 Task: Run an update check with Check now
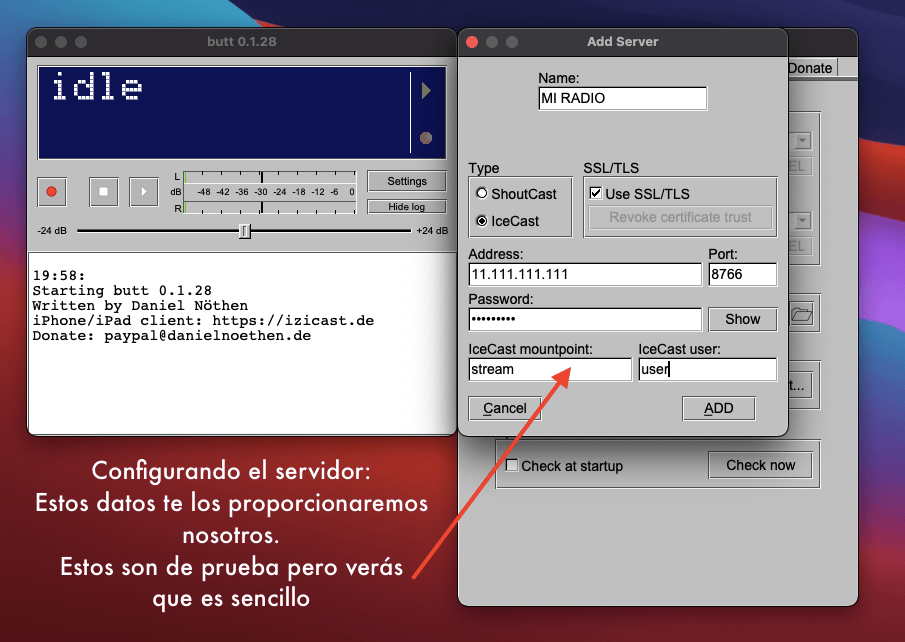(760, 466)
